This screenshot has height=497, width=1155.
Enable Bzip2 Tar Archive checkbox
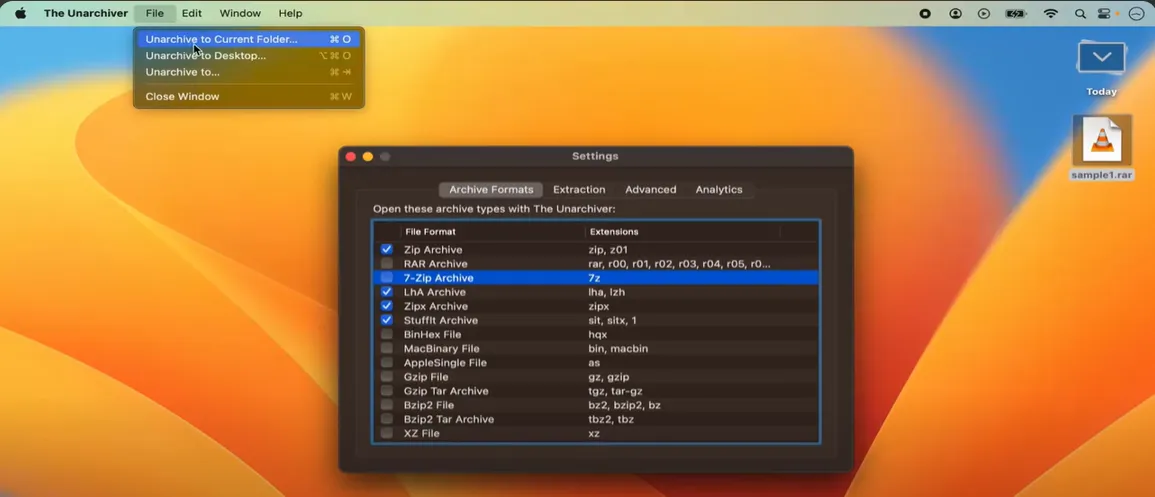(387, 419)
